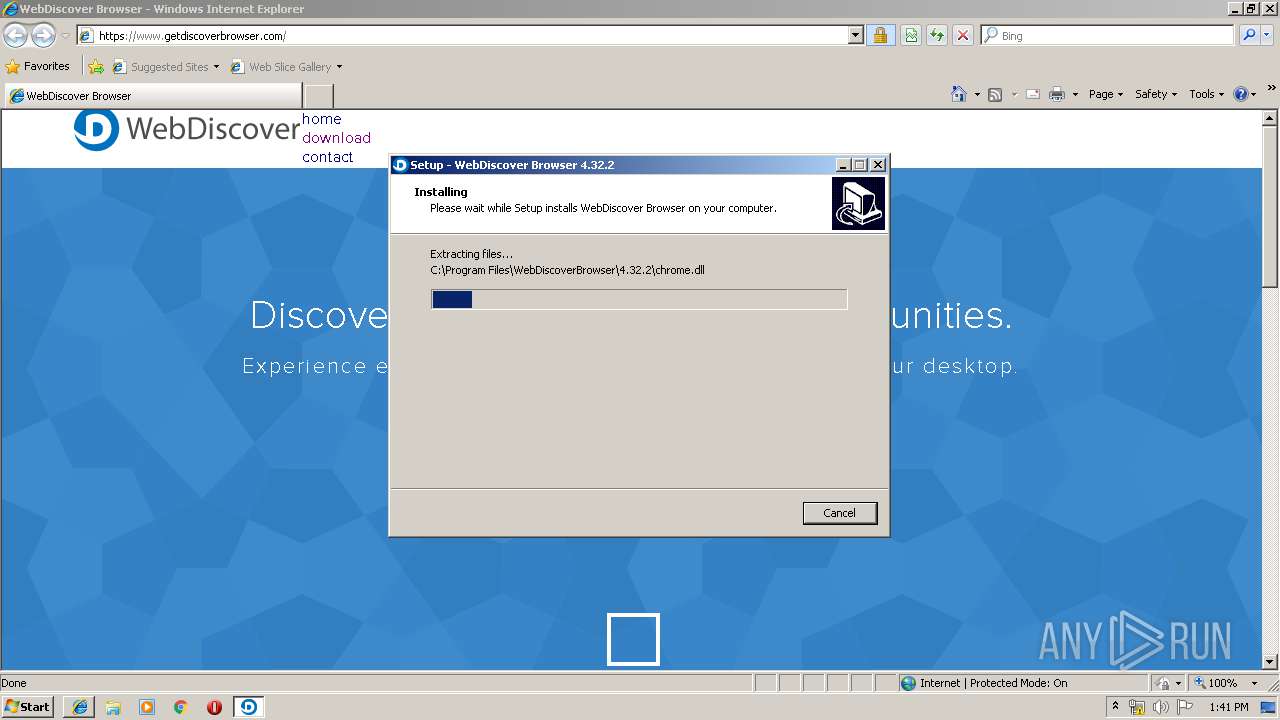Click the Setup dialog title bar icon
Image resolution: width=1280 pixels, height=720 pixels.
tap(400, 165)
